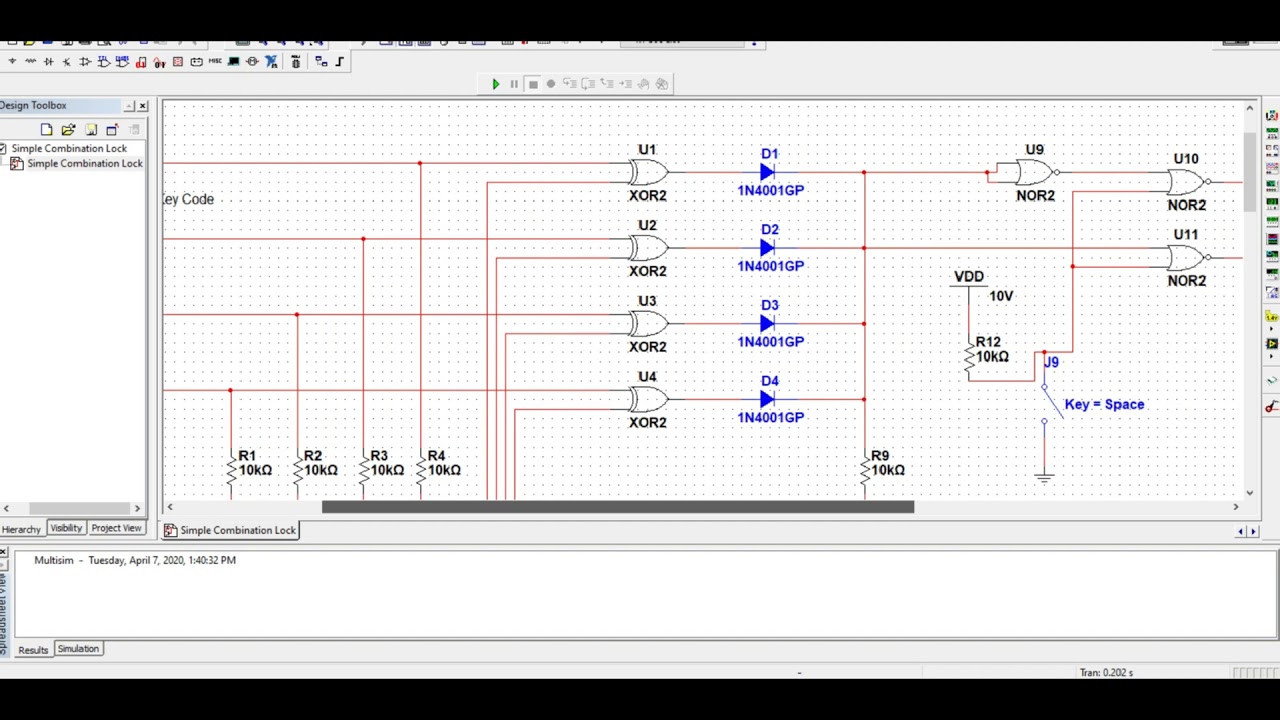The image size is (1280, 720).
Task: Select the D4 diode symbol
Action: pos(767,399)
